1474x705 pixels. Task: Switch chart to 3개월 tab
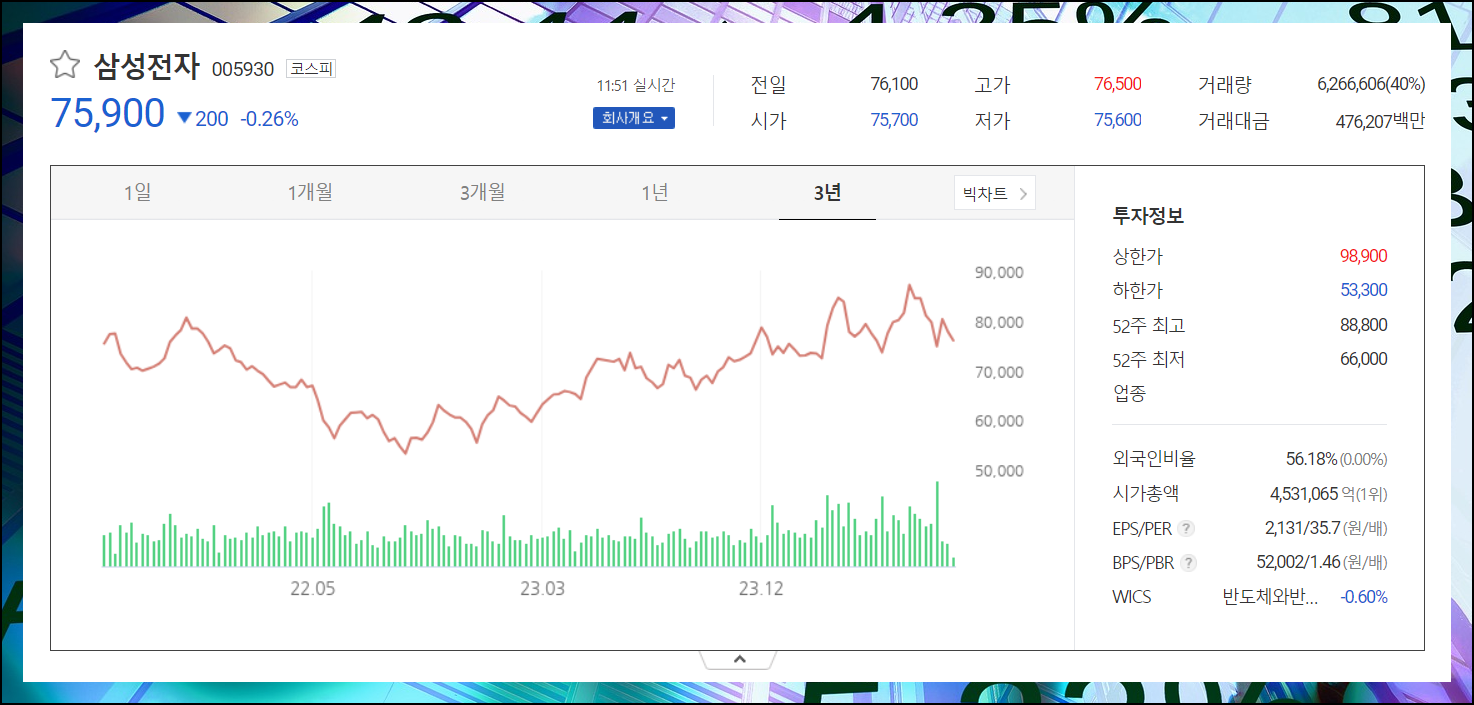coord(482,192)
